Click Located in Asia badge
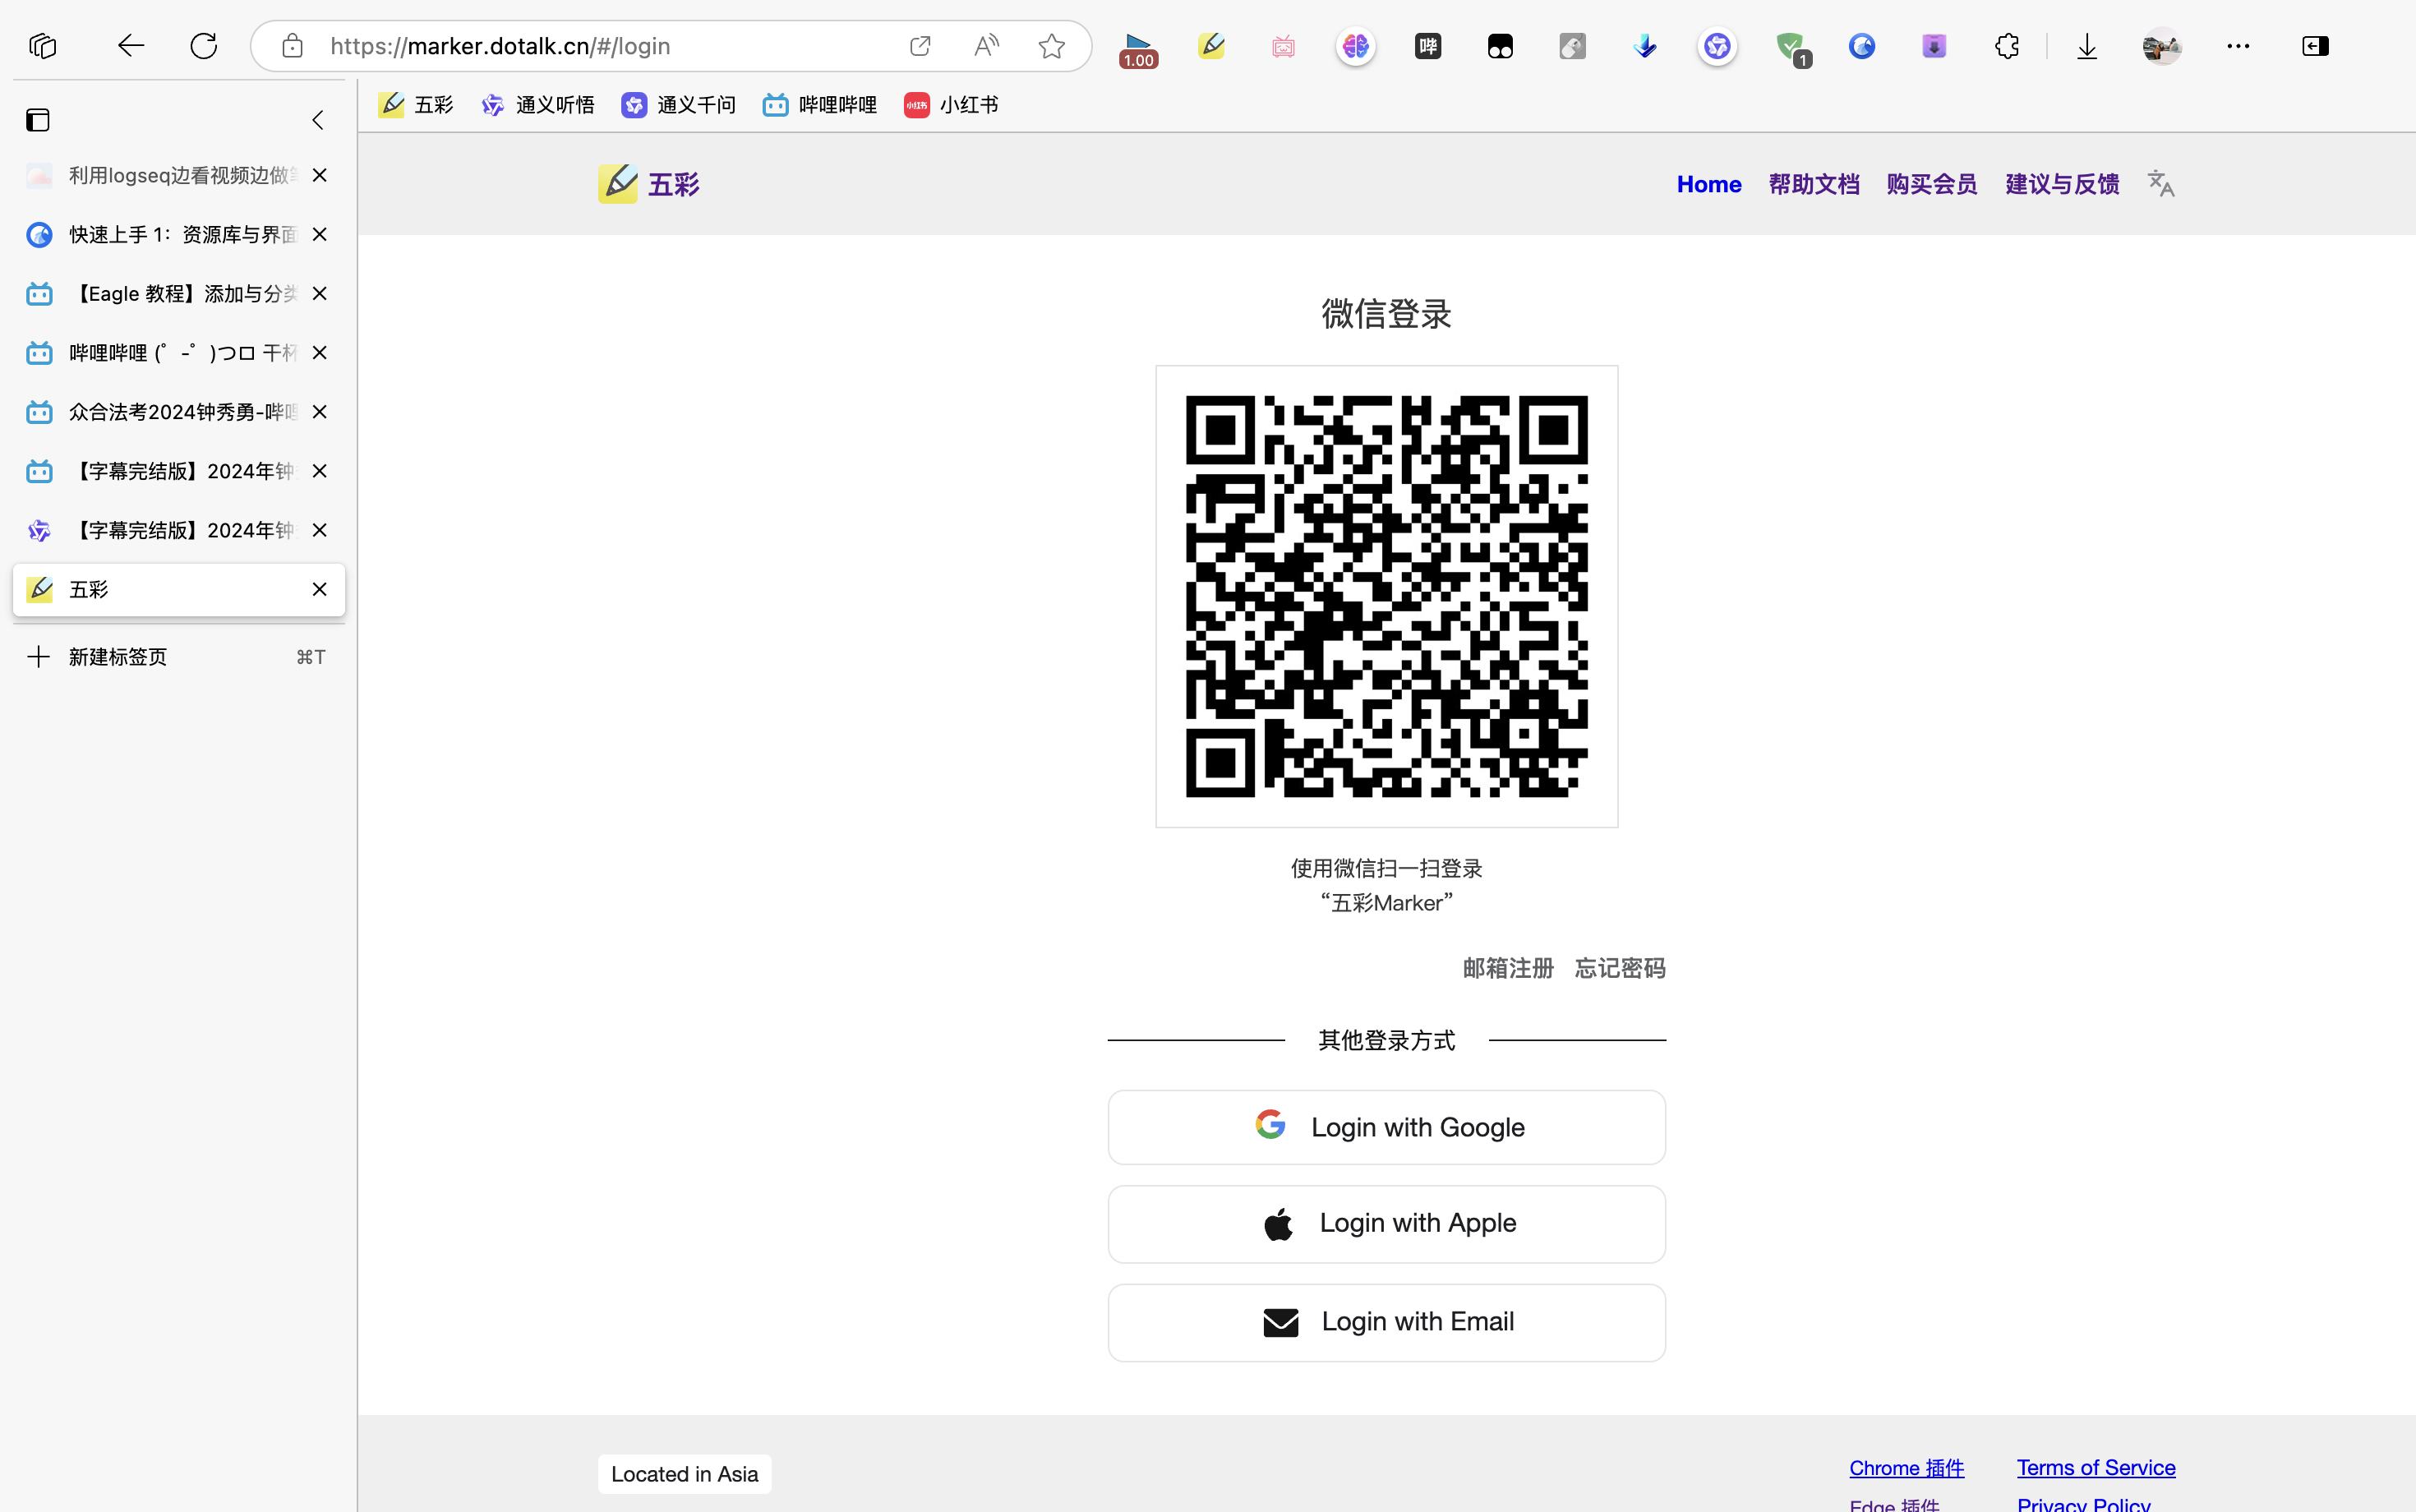The image size is (2416, 1512). 684,1474
